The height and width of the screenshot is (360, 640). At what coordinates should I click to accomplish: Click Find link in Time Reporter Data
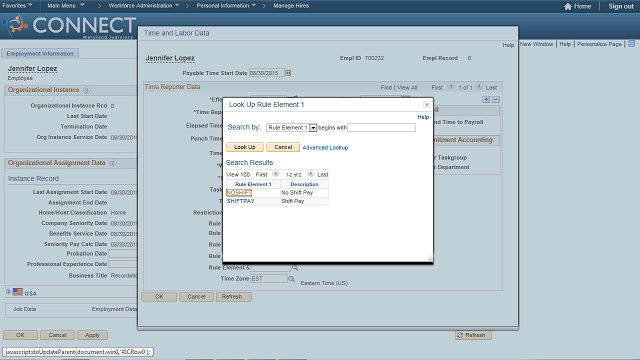[386, 87]
